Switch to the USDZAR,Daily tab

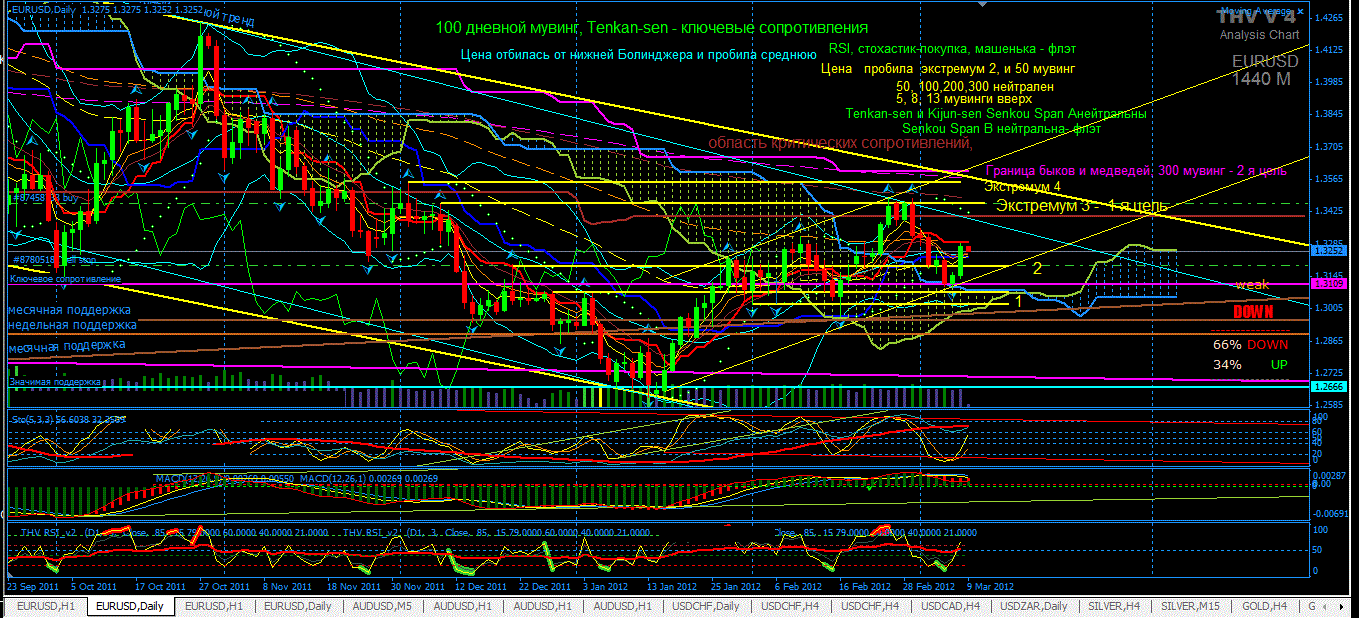[x=1035, y=606]
